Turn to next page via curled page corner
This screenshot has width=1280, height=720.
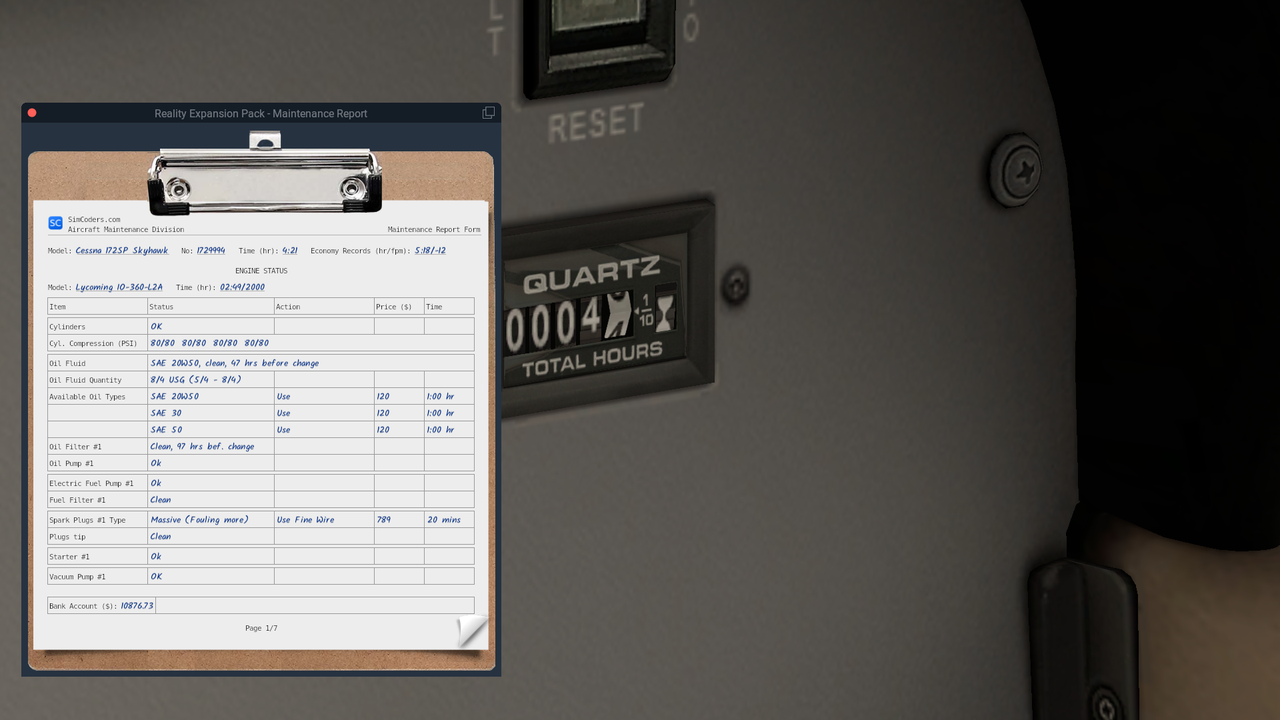(x=472, y=632)
